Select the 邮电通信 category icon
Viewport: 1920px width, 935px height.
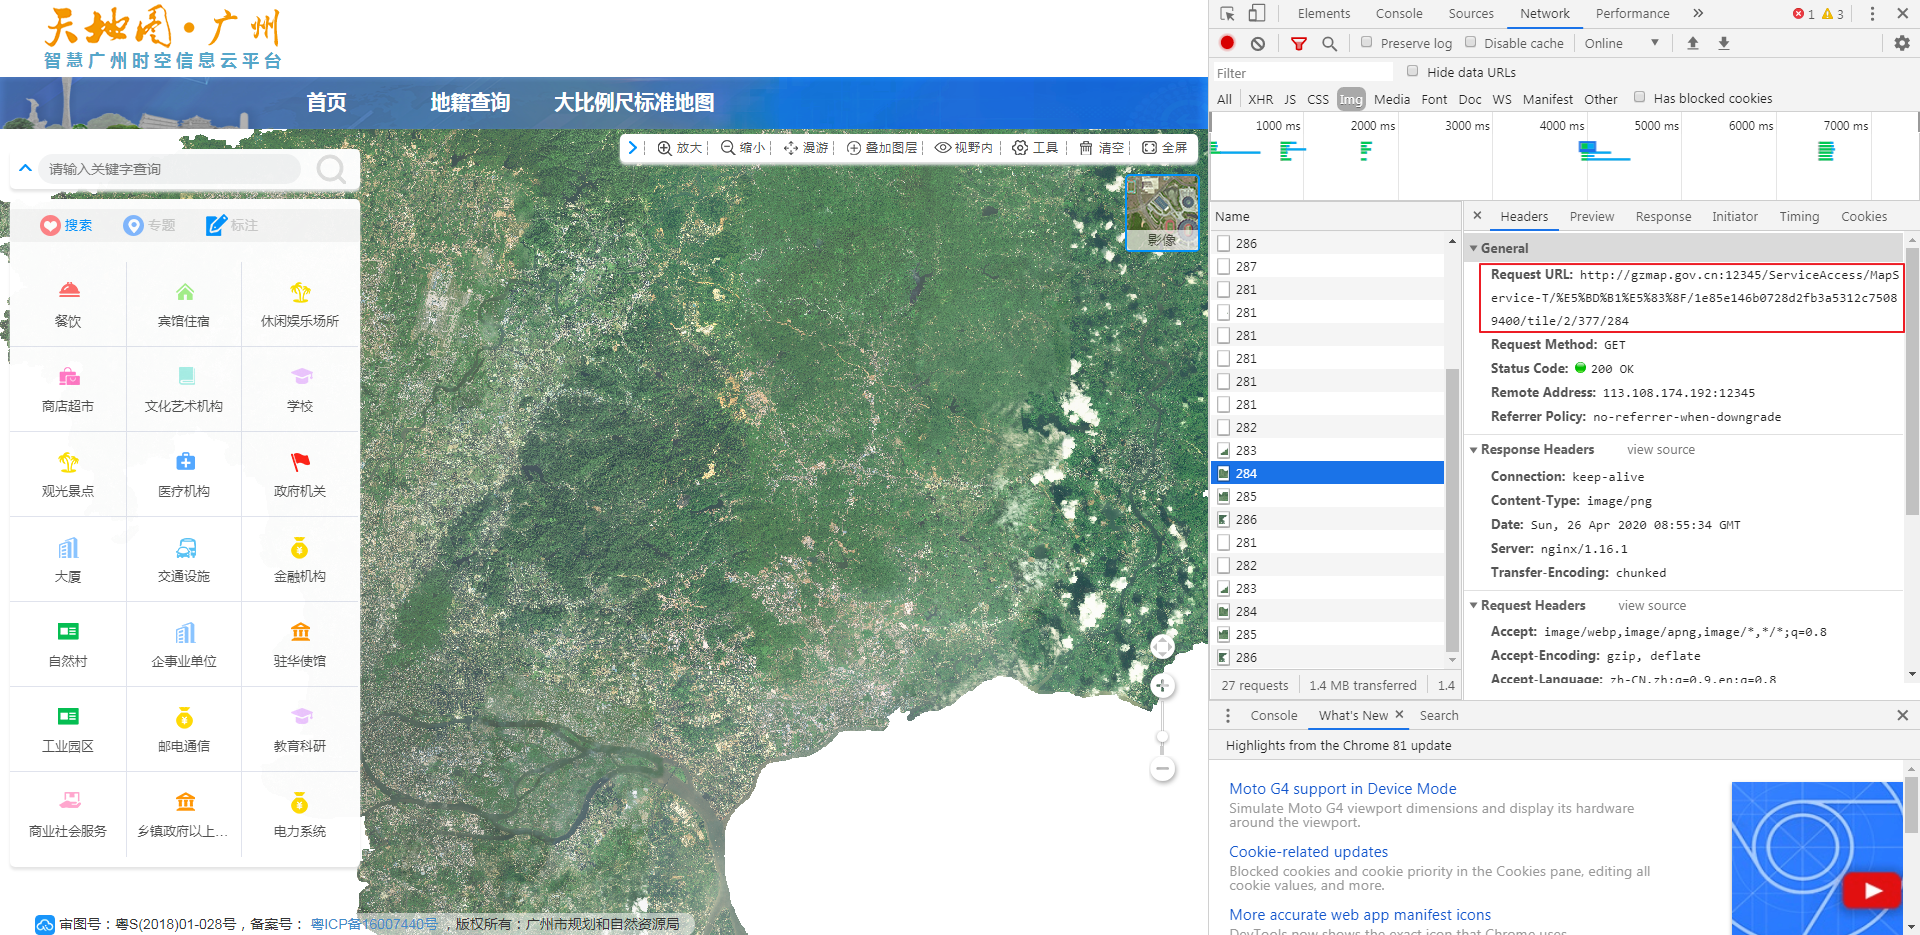(x=184, y=717)
